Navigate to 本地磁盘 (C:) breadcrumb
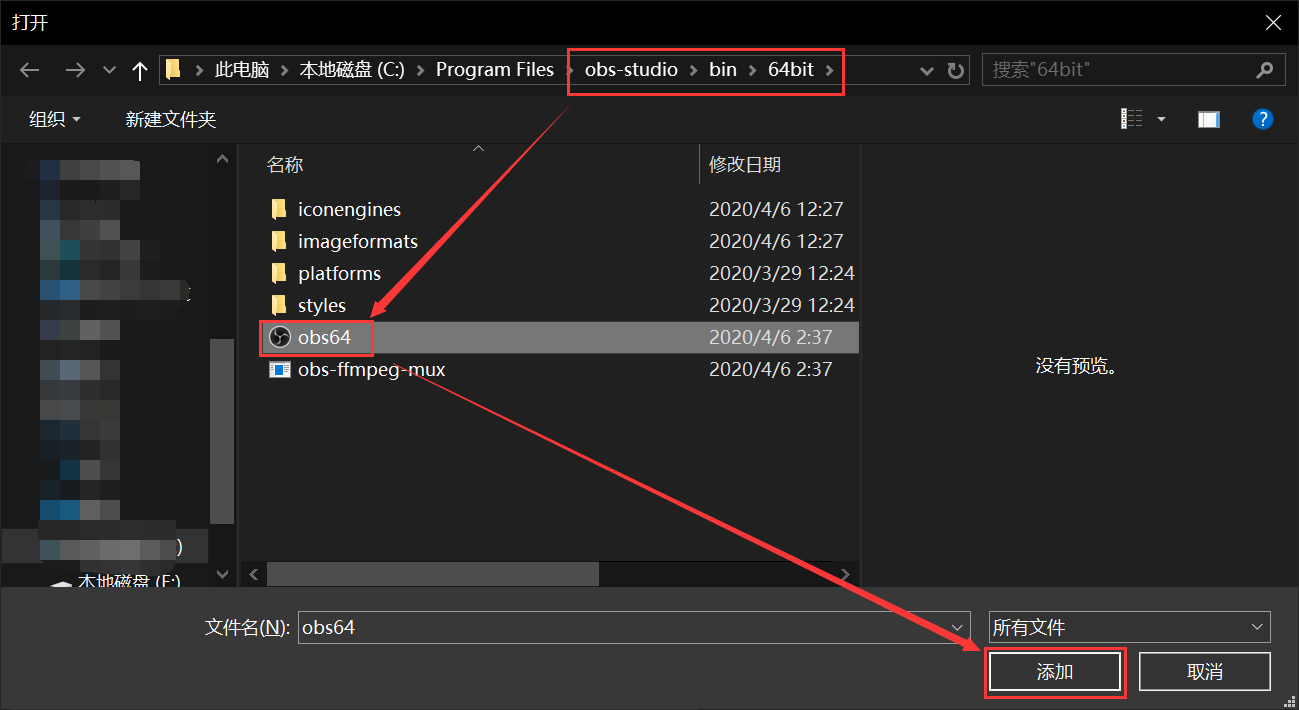1299x710 pixels. click(x=351, y=70)
